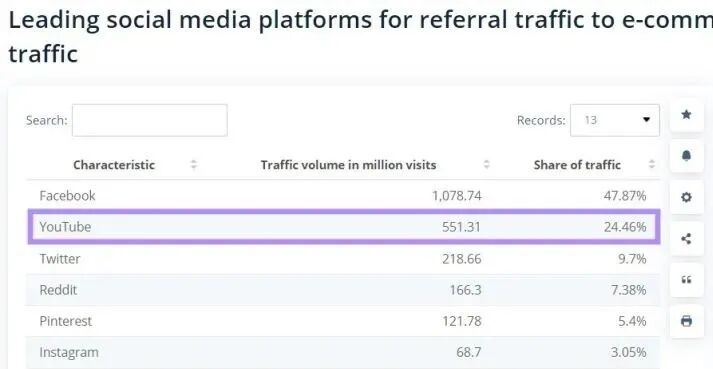The width and height of the screenshot is (713, 369).
Task: Select the Twitter row
Action: [x=343, y=259]
